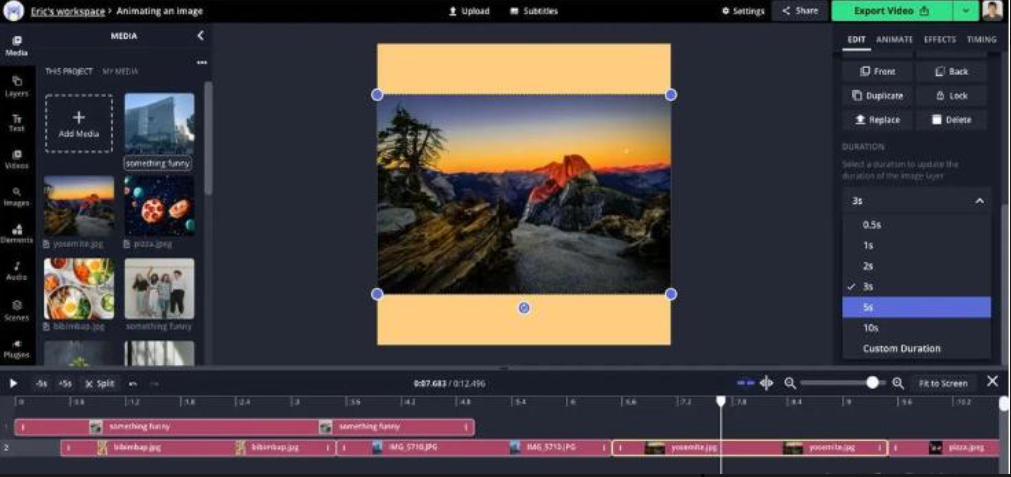1011x477 pixels.
Task: Click the Export Video button
Action: point(891,11)
